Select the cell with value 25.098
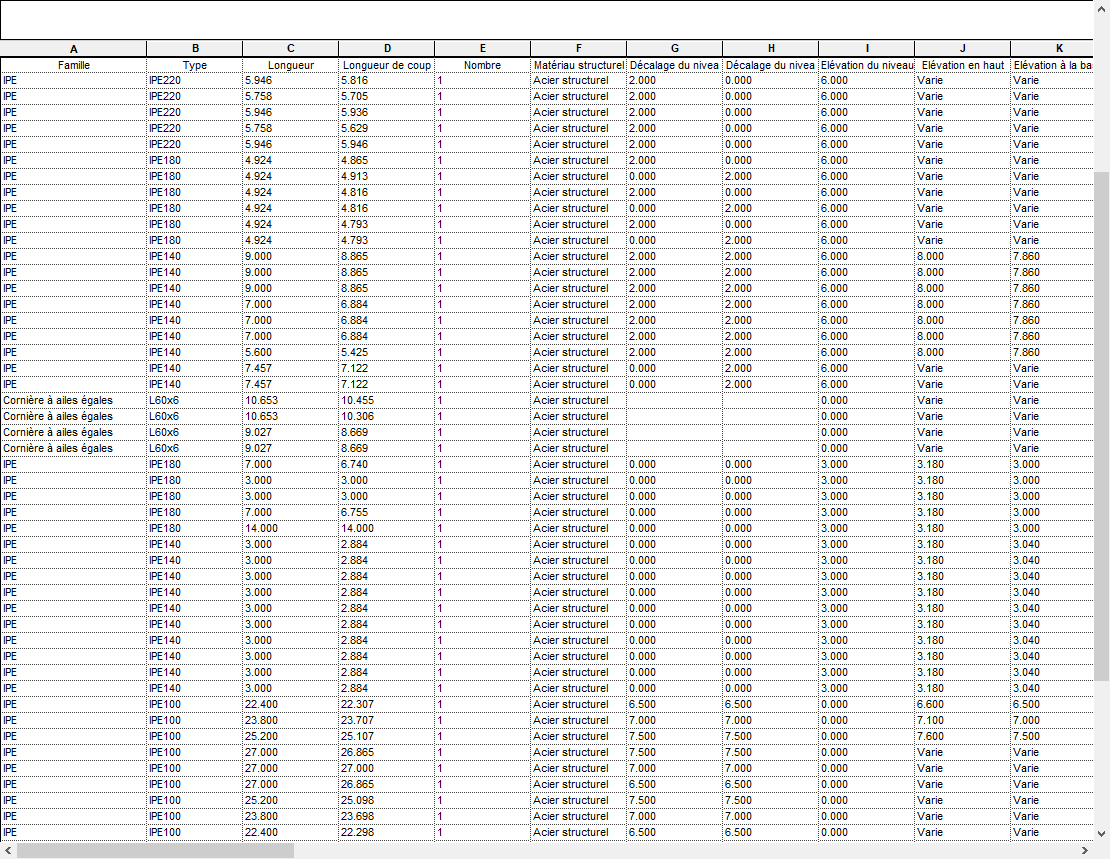The height and width of the screenshot is (859, 1110). (x=386, y=800)
